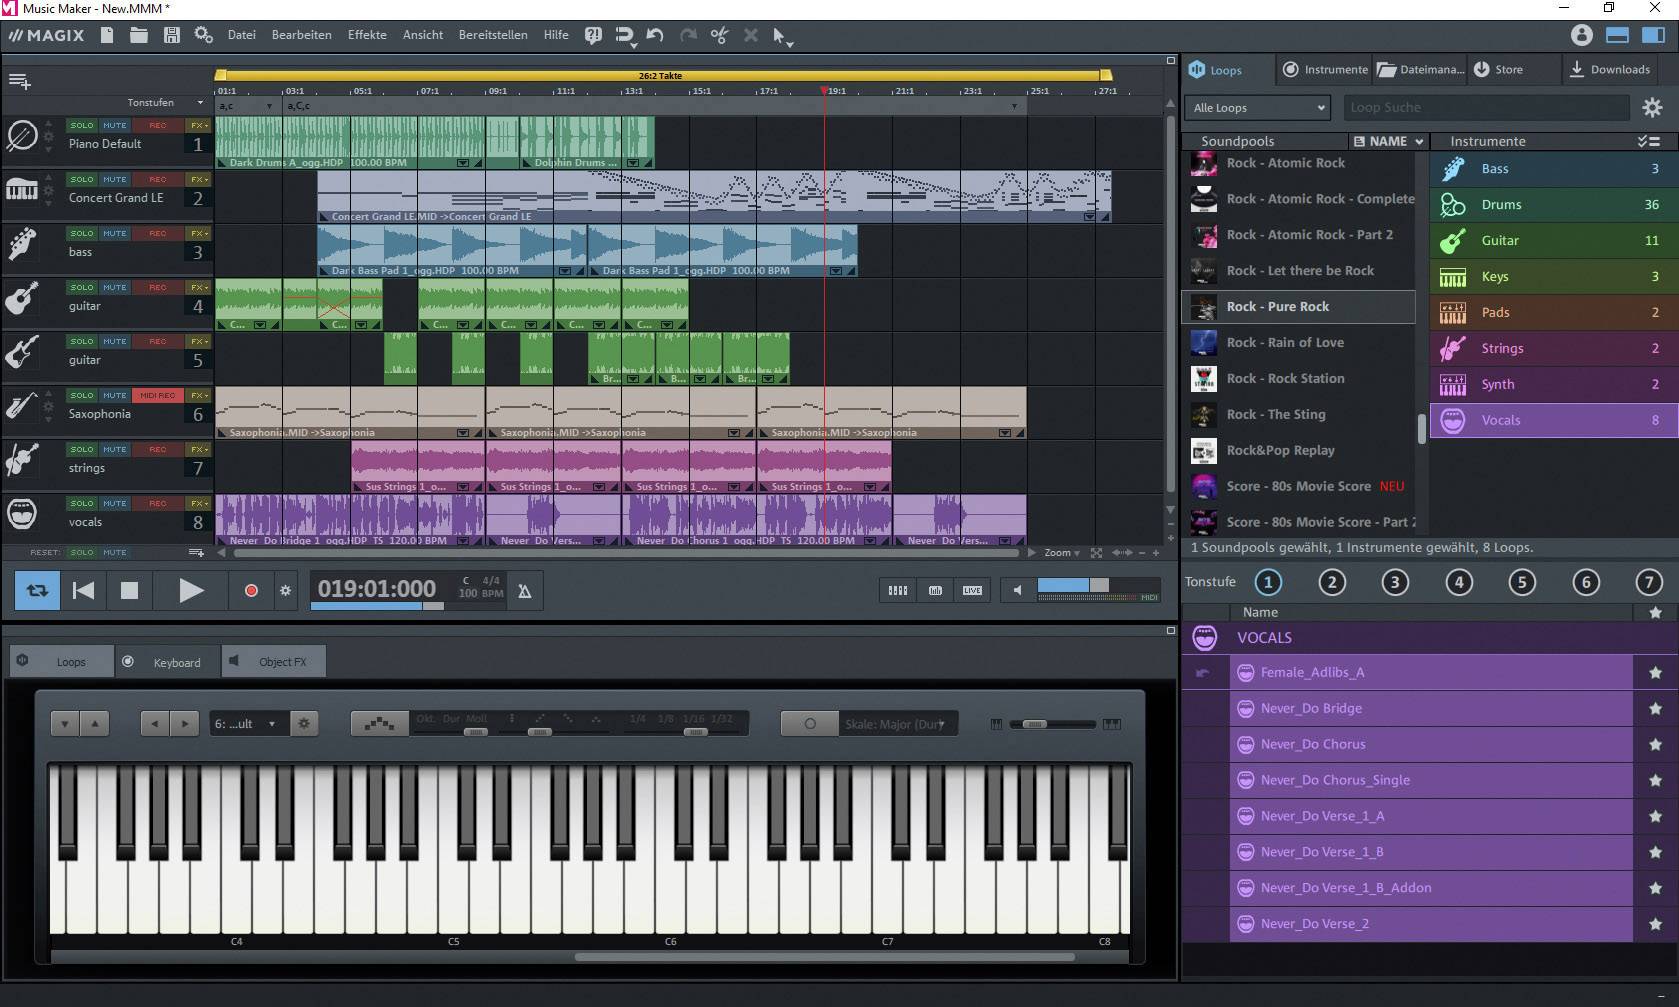Image resolution: width=1679 pixels, height=1007 pixels.
Task: Click the metronome icon beside the tempo display
Action: click(x=524, y=589)
